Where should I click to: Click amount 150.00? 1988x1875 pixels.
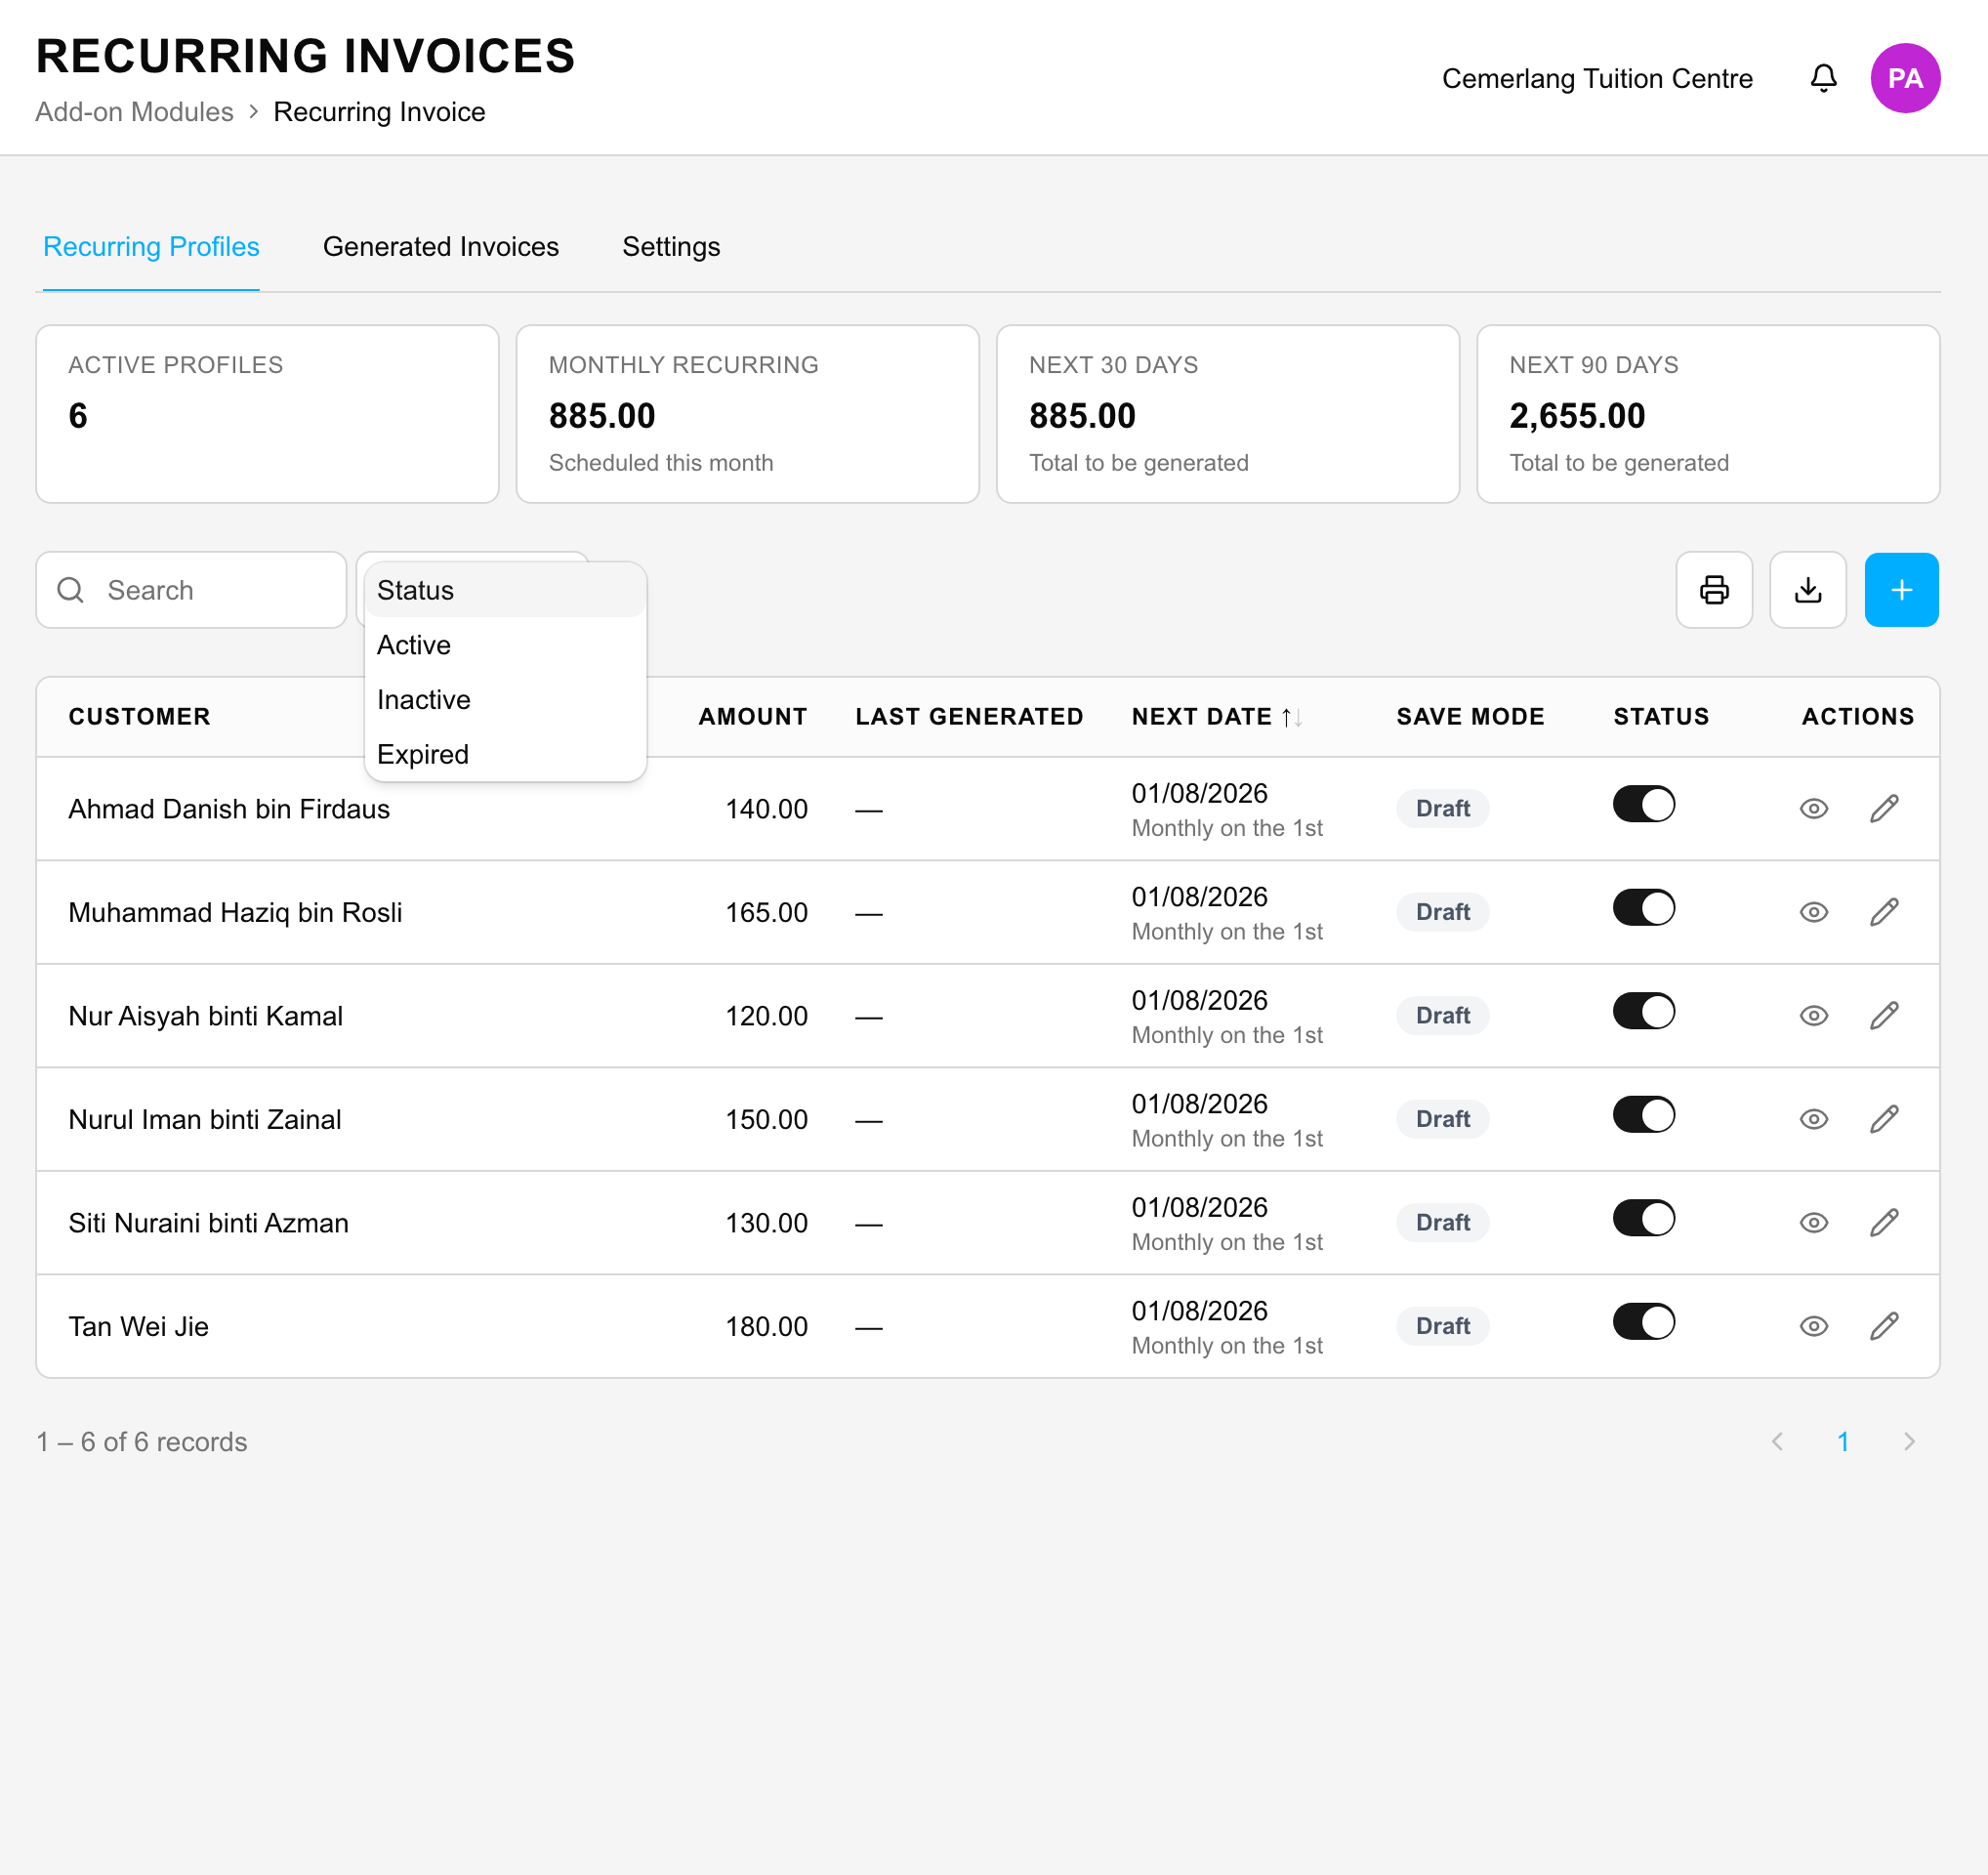click(766, 1119)
